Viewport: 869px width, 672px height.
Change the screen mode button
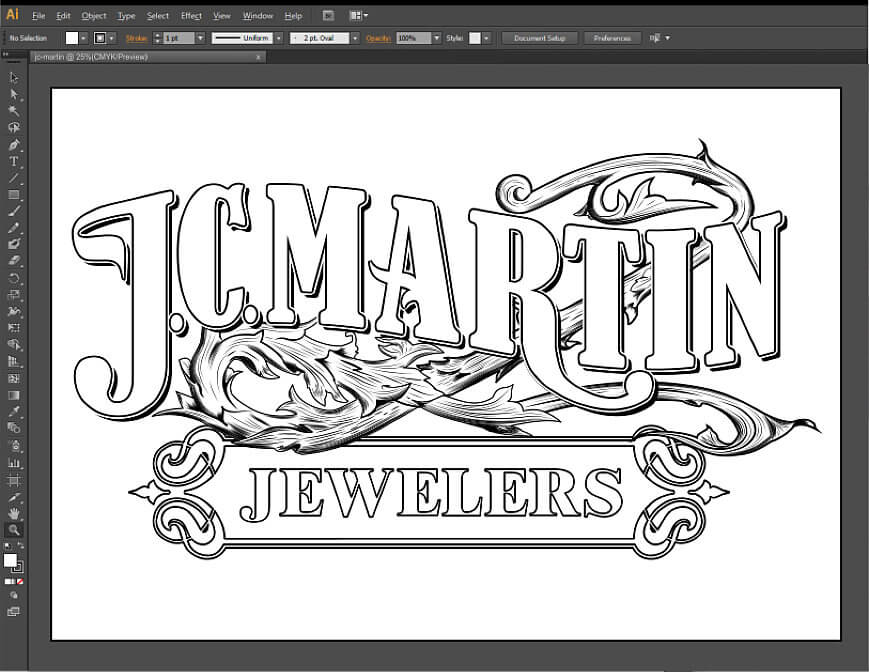tap(14, 612)
